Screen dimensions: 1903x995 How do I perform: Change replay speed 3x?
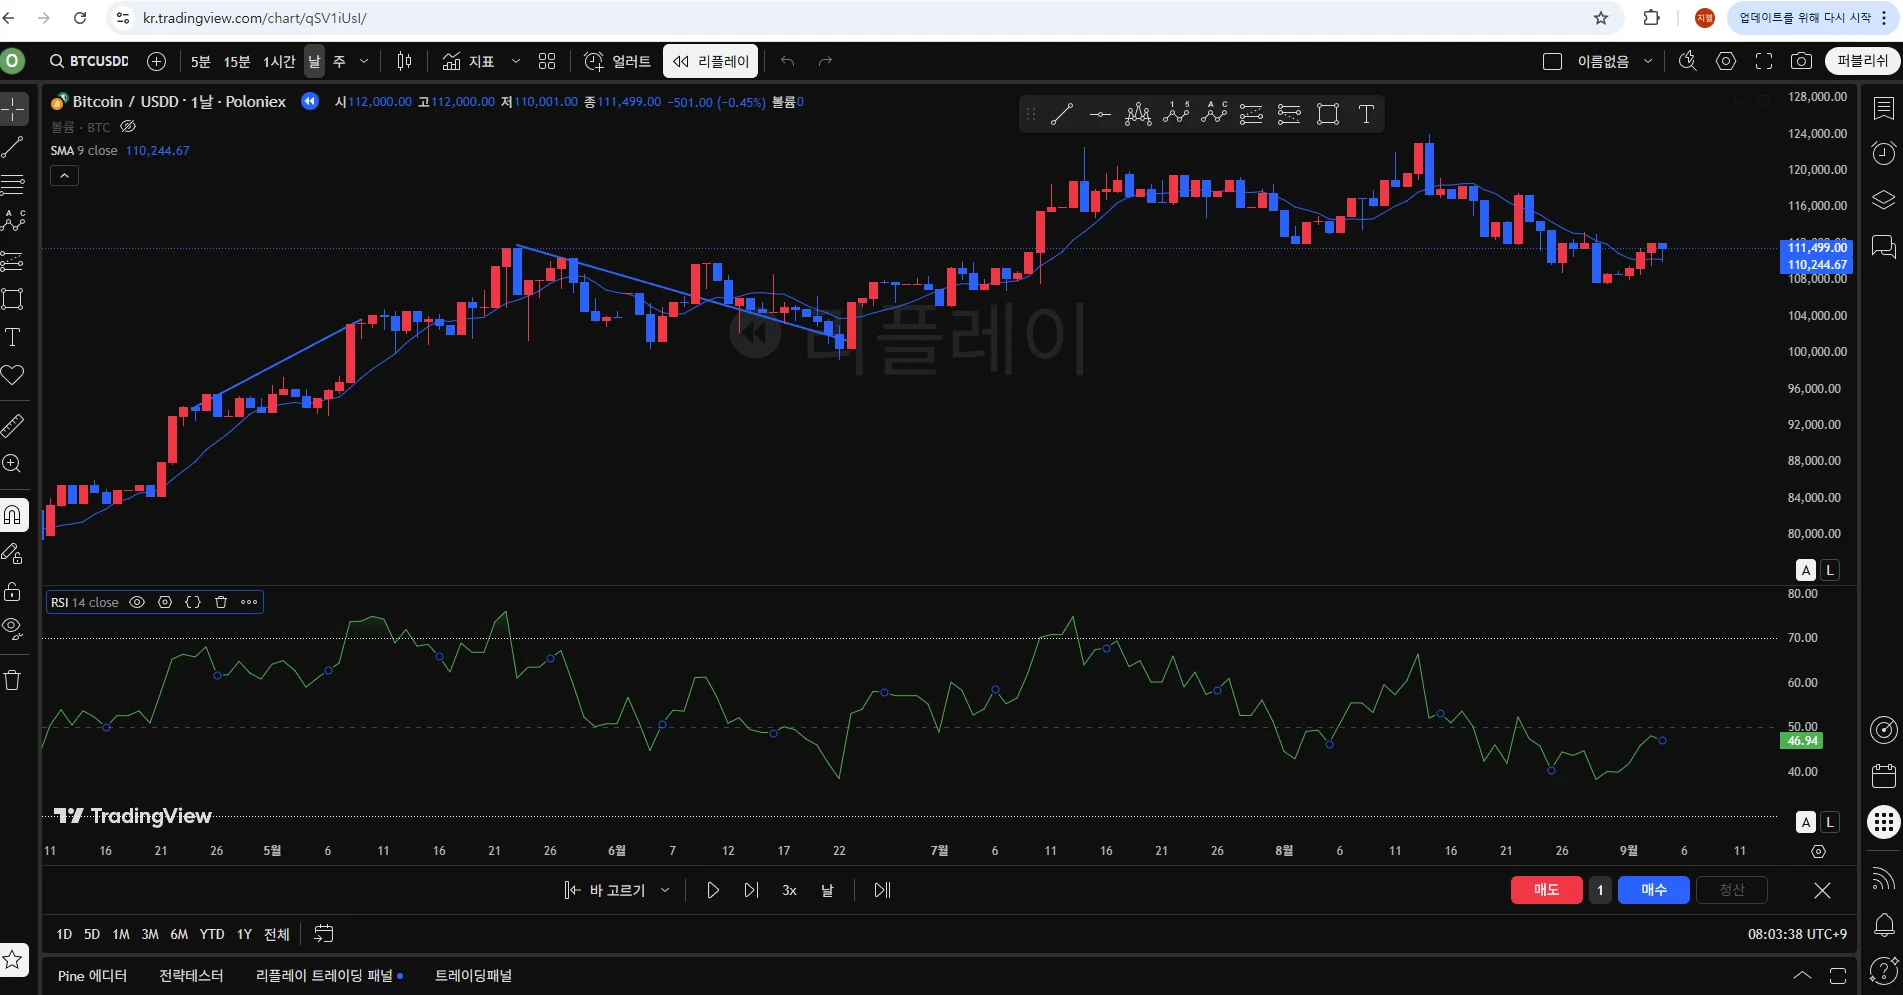(789, 890)
